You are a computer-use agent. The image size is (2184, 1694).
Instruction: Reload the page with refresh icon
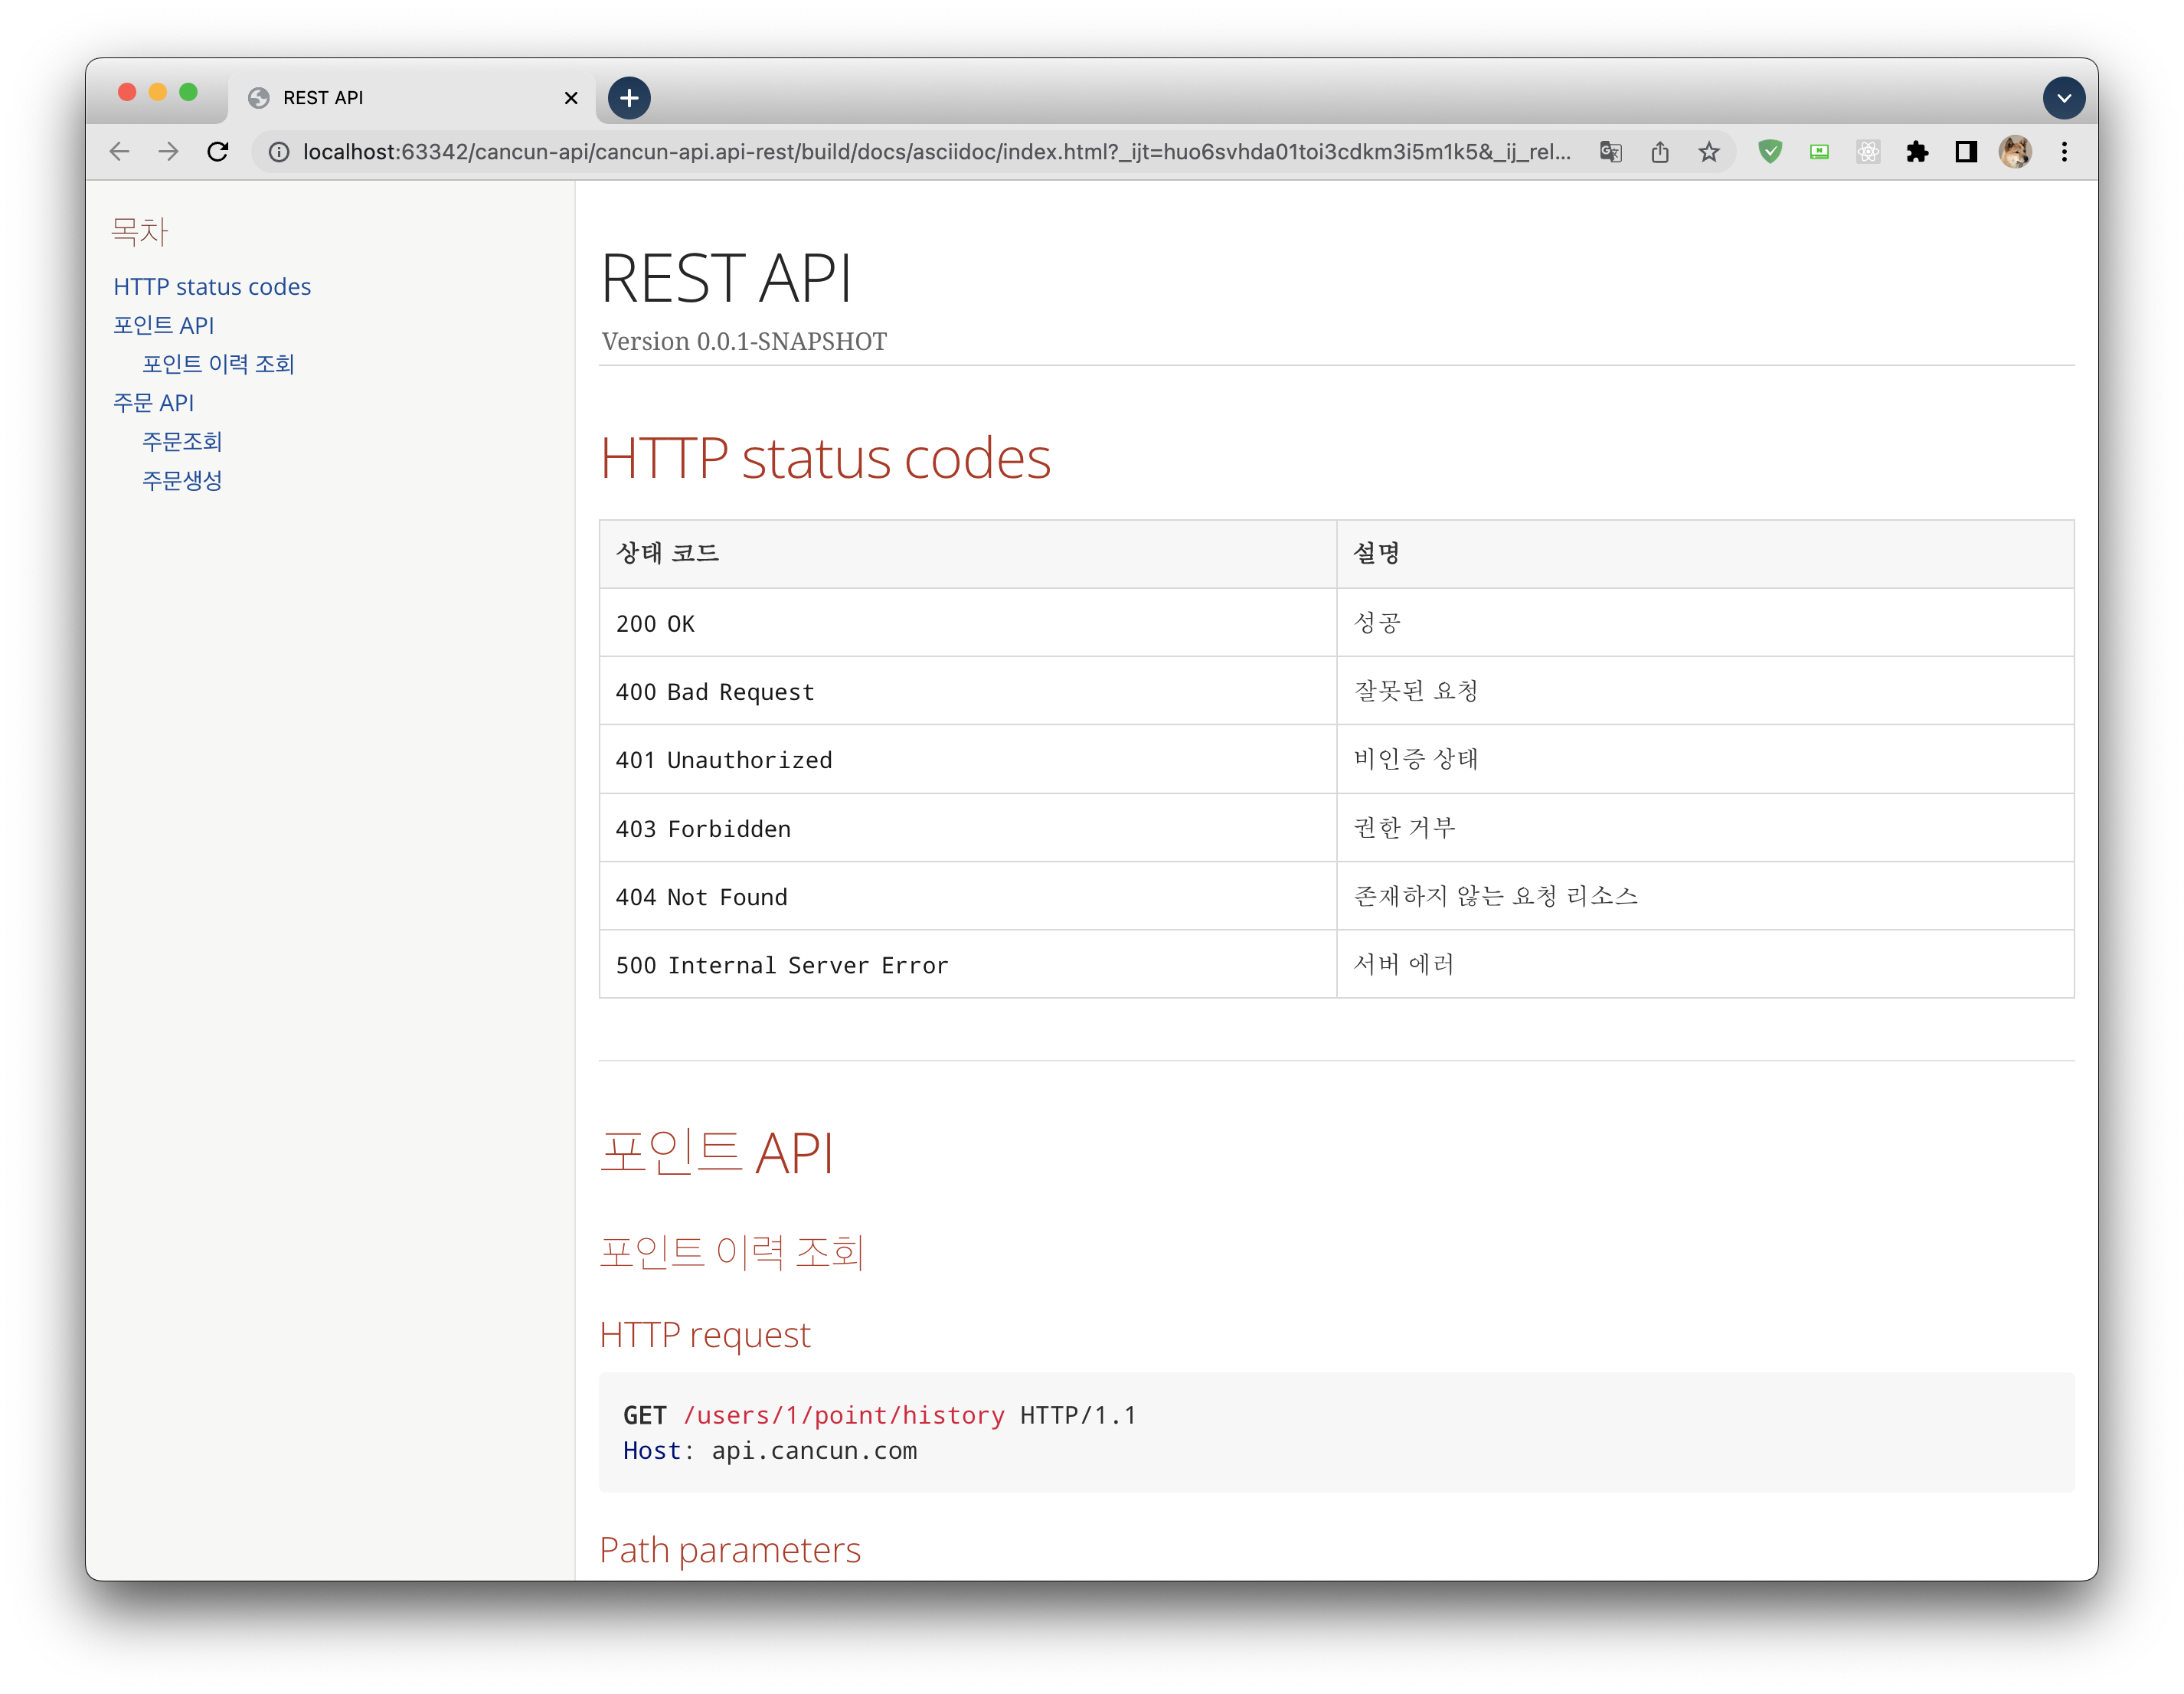point(218,152)
